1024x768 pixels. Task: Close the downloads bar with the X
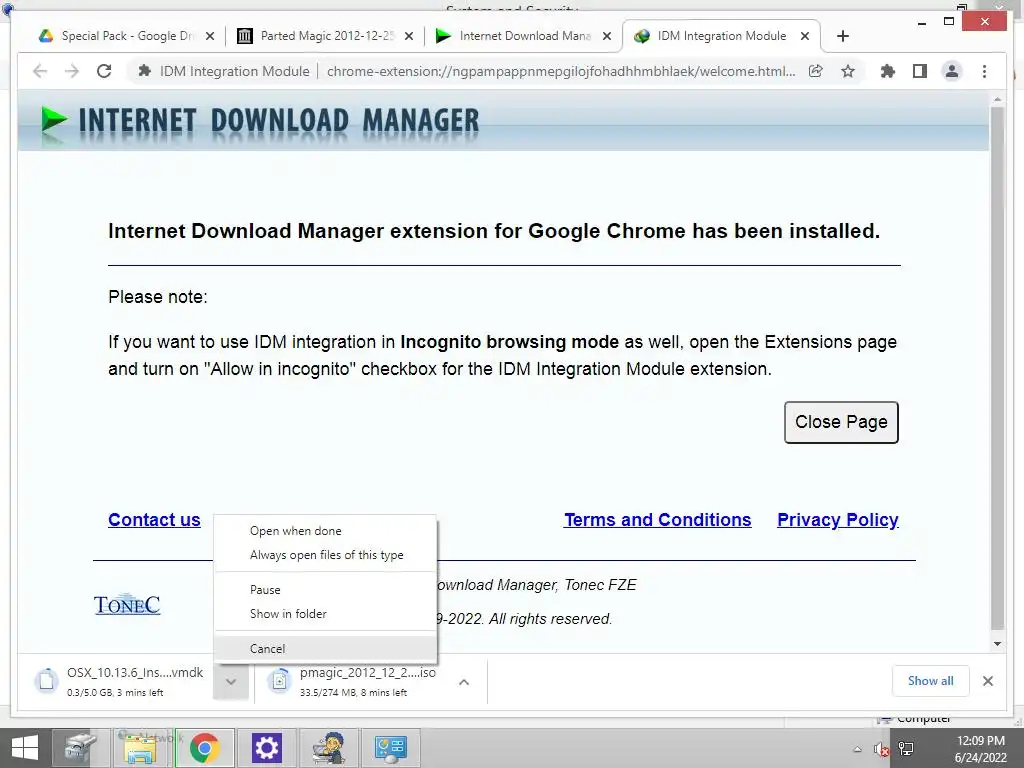(x=987, y=681)
